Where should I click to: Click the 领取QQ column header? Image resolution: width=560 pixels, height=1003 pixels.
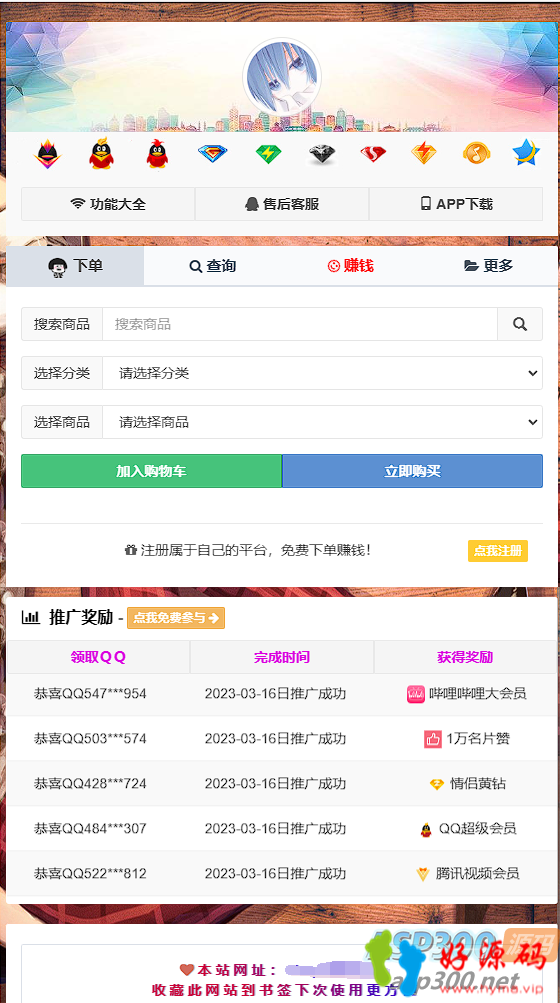(x=98, y=657)
